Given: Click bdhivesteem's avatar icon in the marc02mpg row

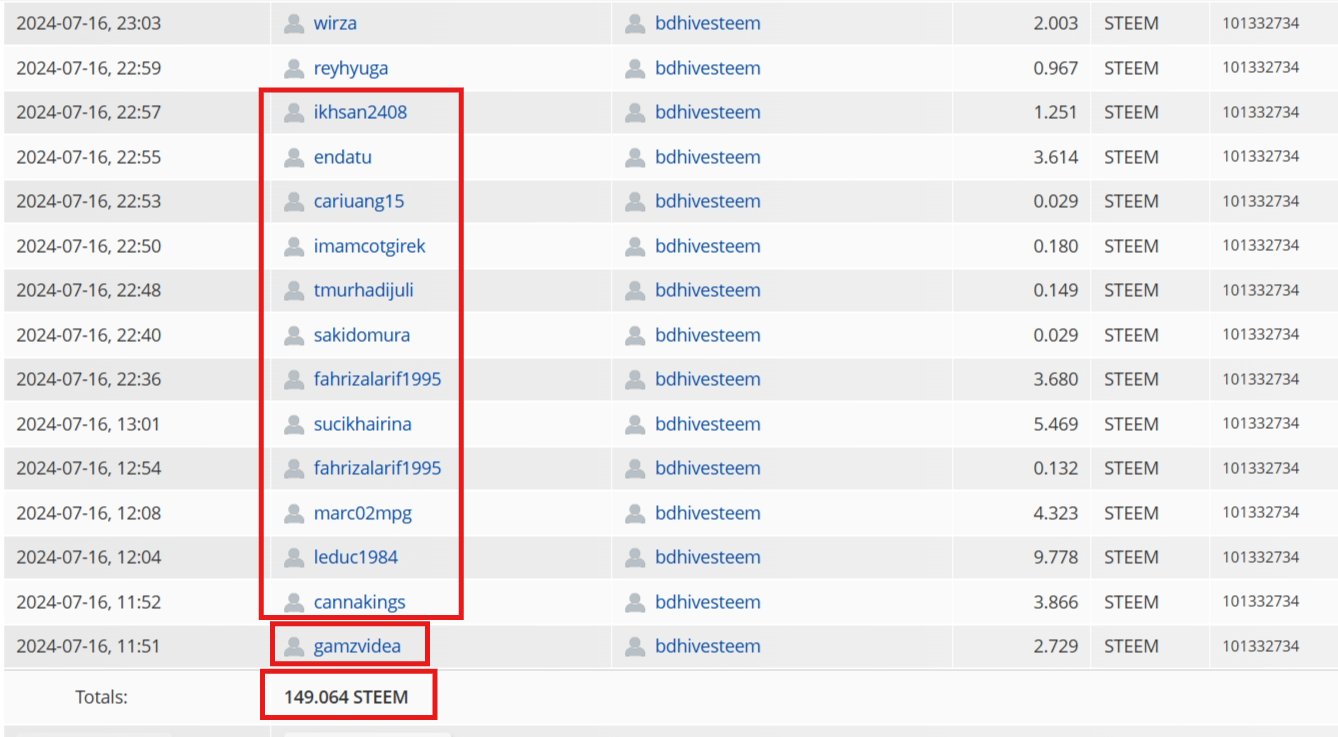Looking at the screenshot, I should click(635, 513).
